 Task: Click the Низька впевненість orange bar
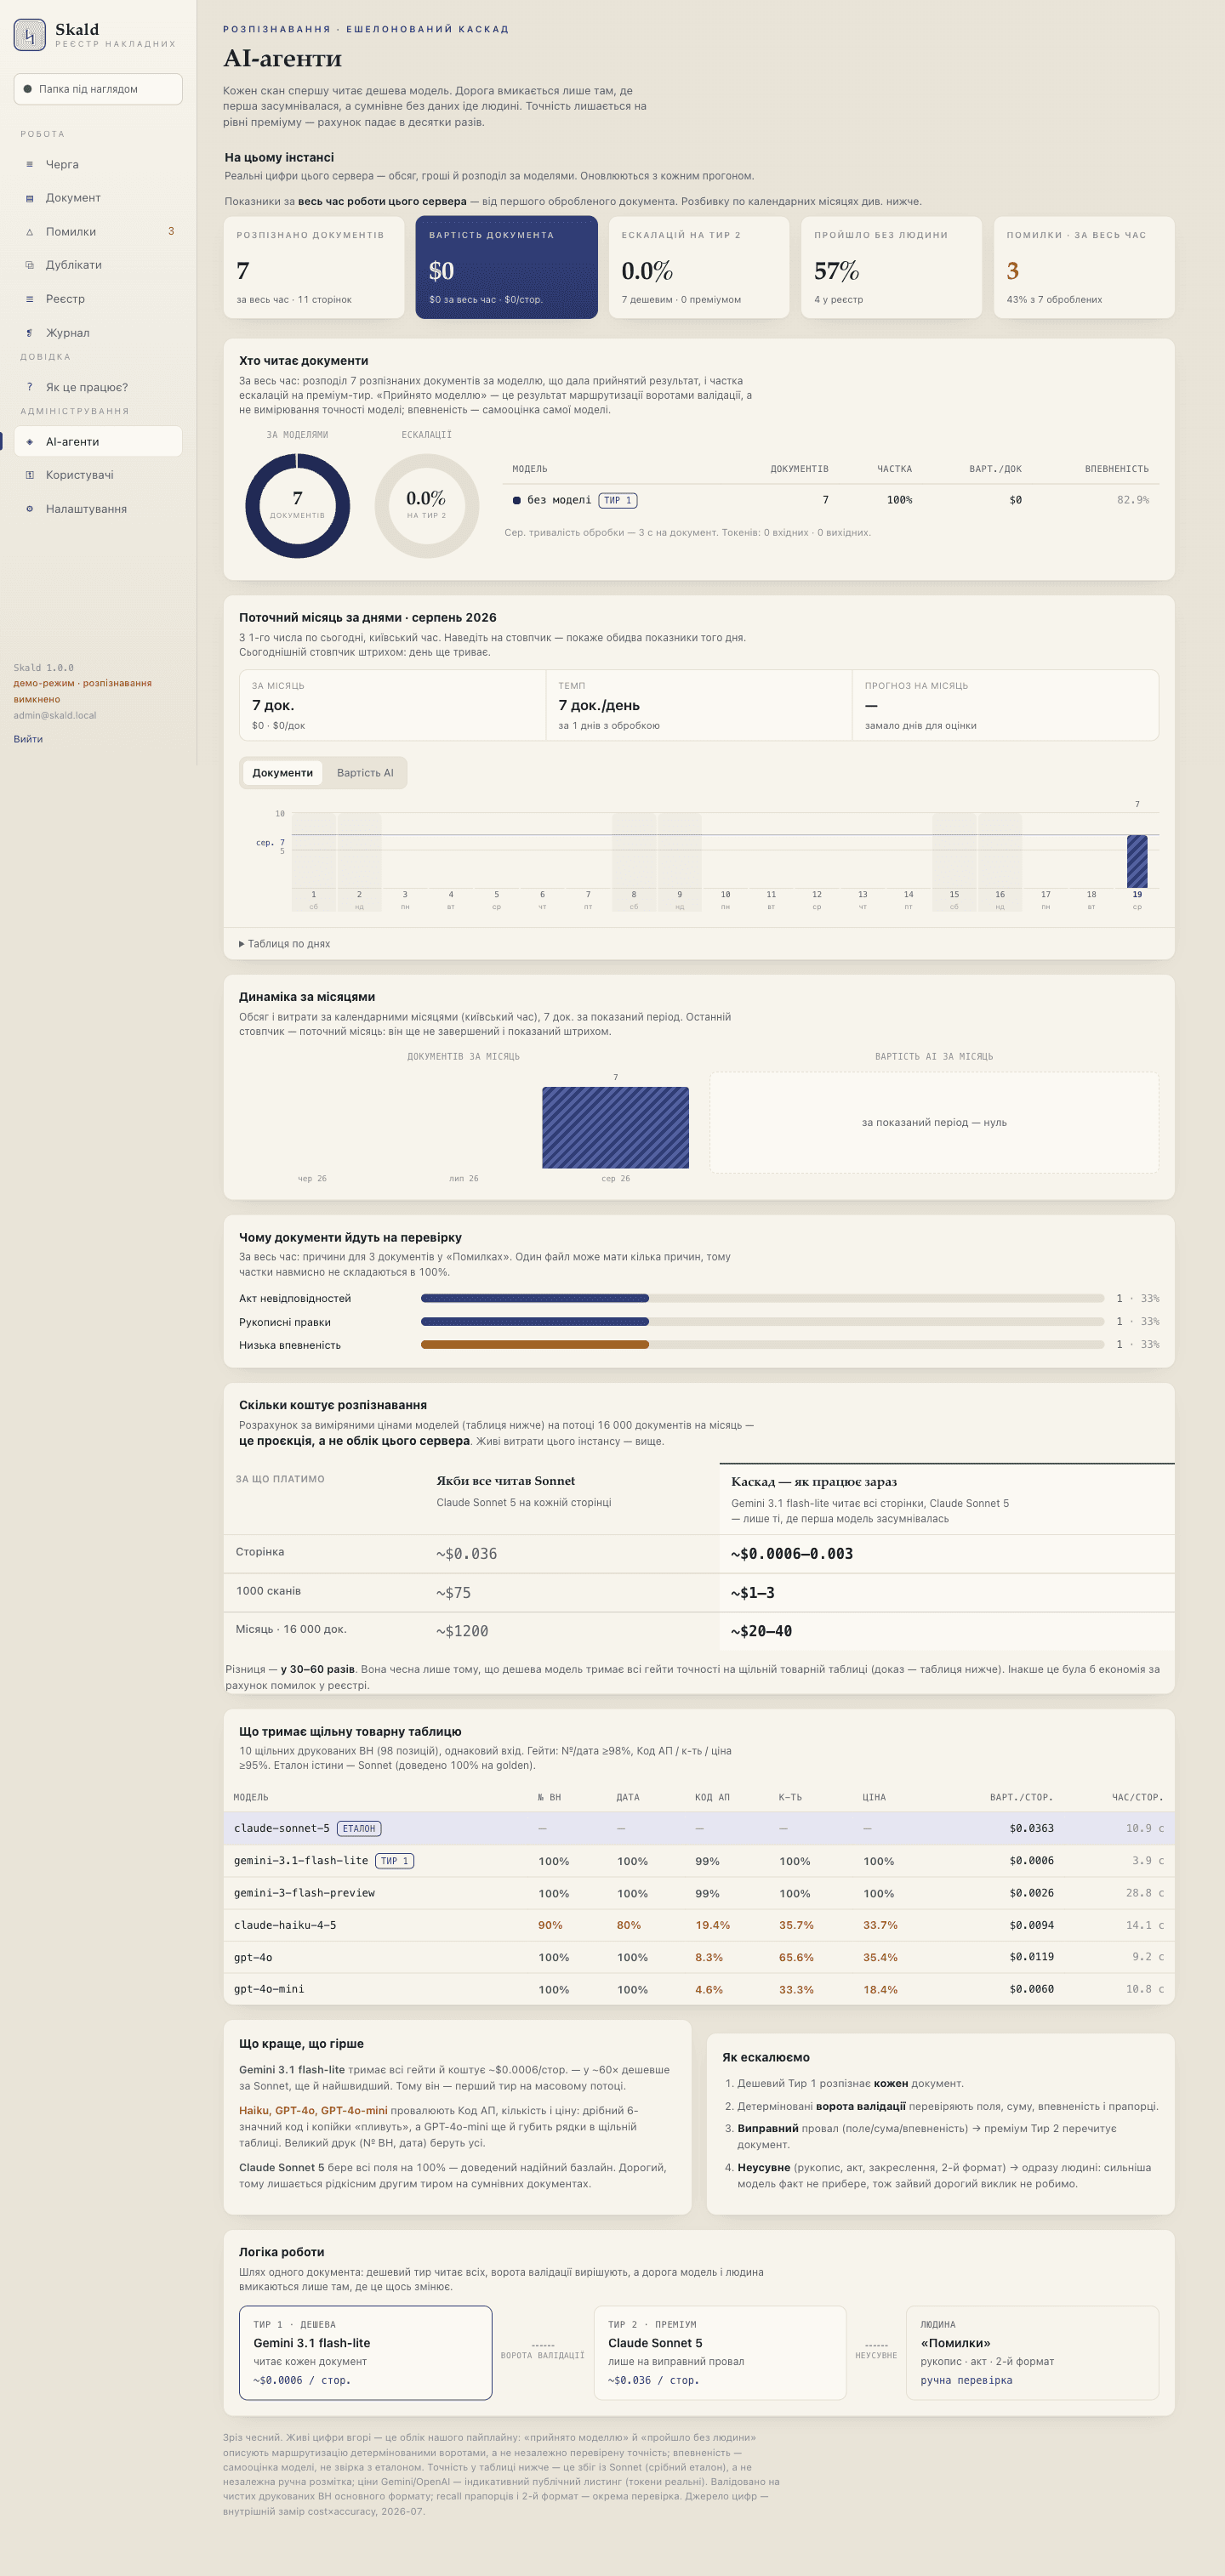coord(535,1345)
